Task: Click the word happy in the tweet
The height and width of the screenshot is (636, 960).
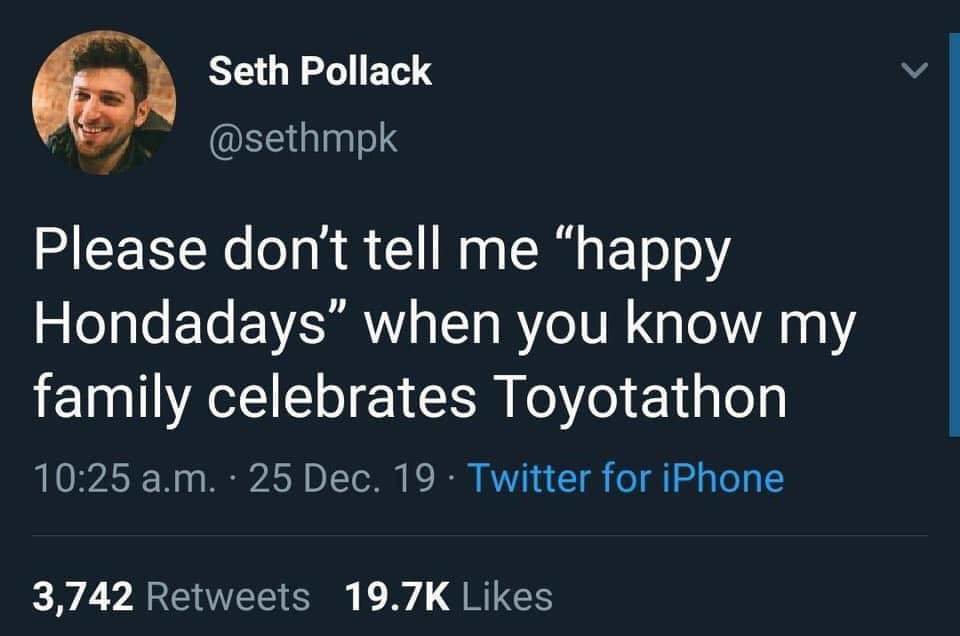Action: tap(653, 254)
